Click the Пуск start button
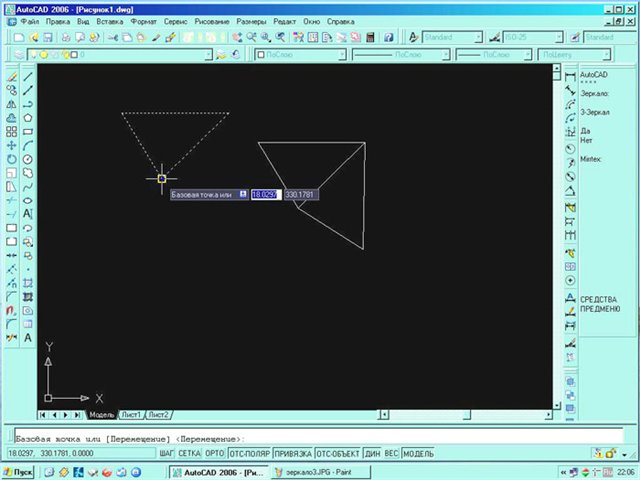 (x=20, y=469)
